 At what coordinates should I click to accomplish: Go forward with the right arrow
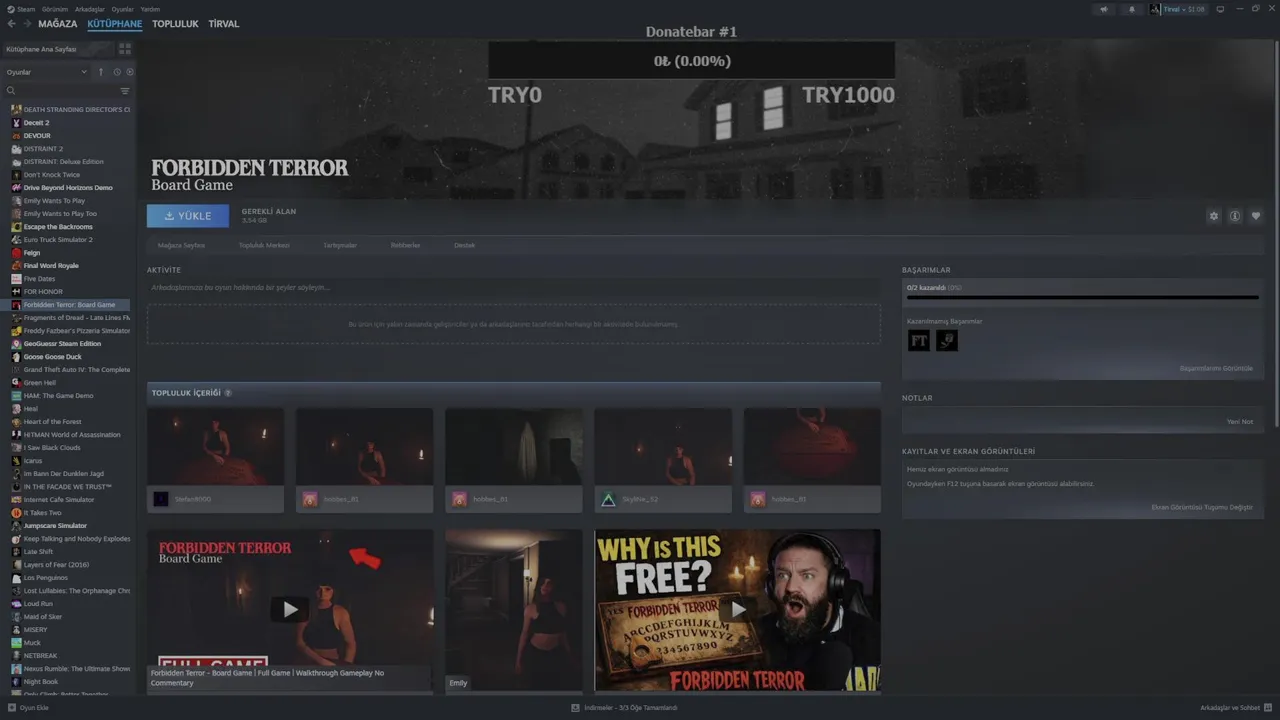[26, 23]
